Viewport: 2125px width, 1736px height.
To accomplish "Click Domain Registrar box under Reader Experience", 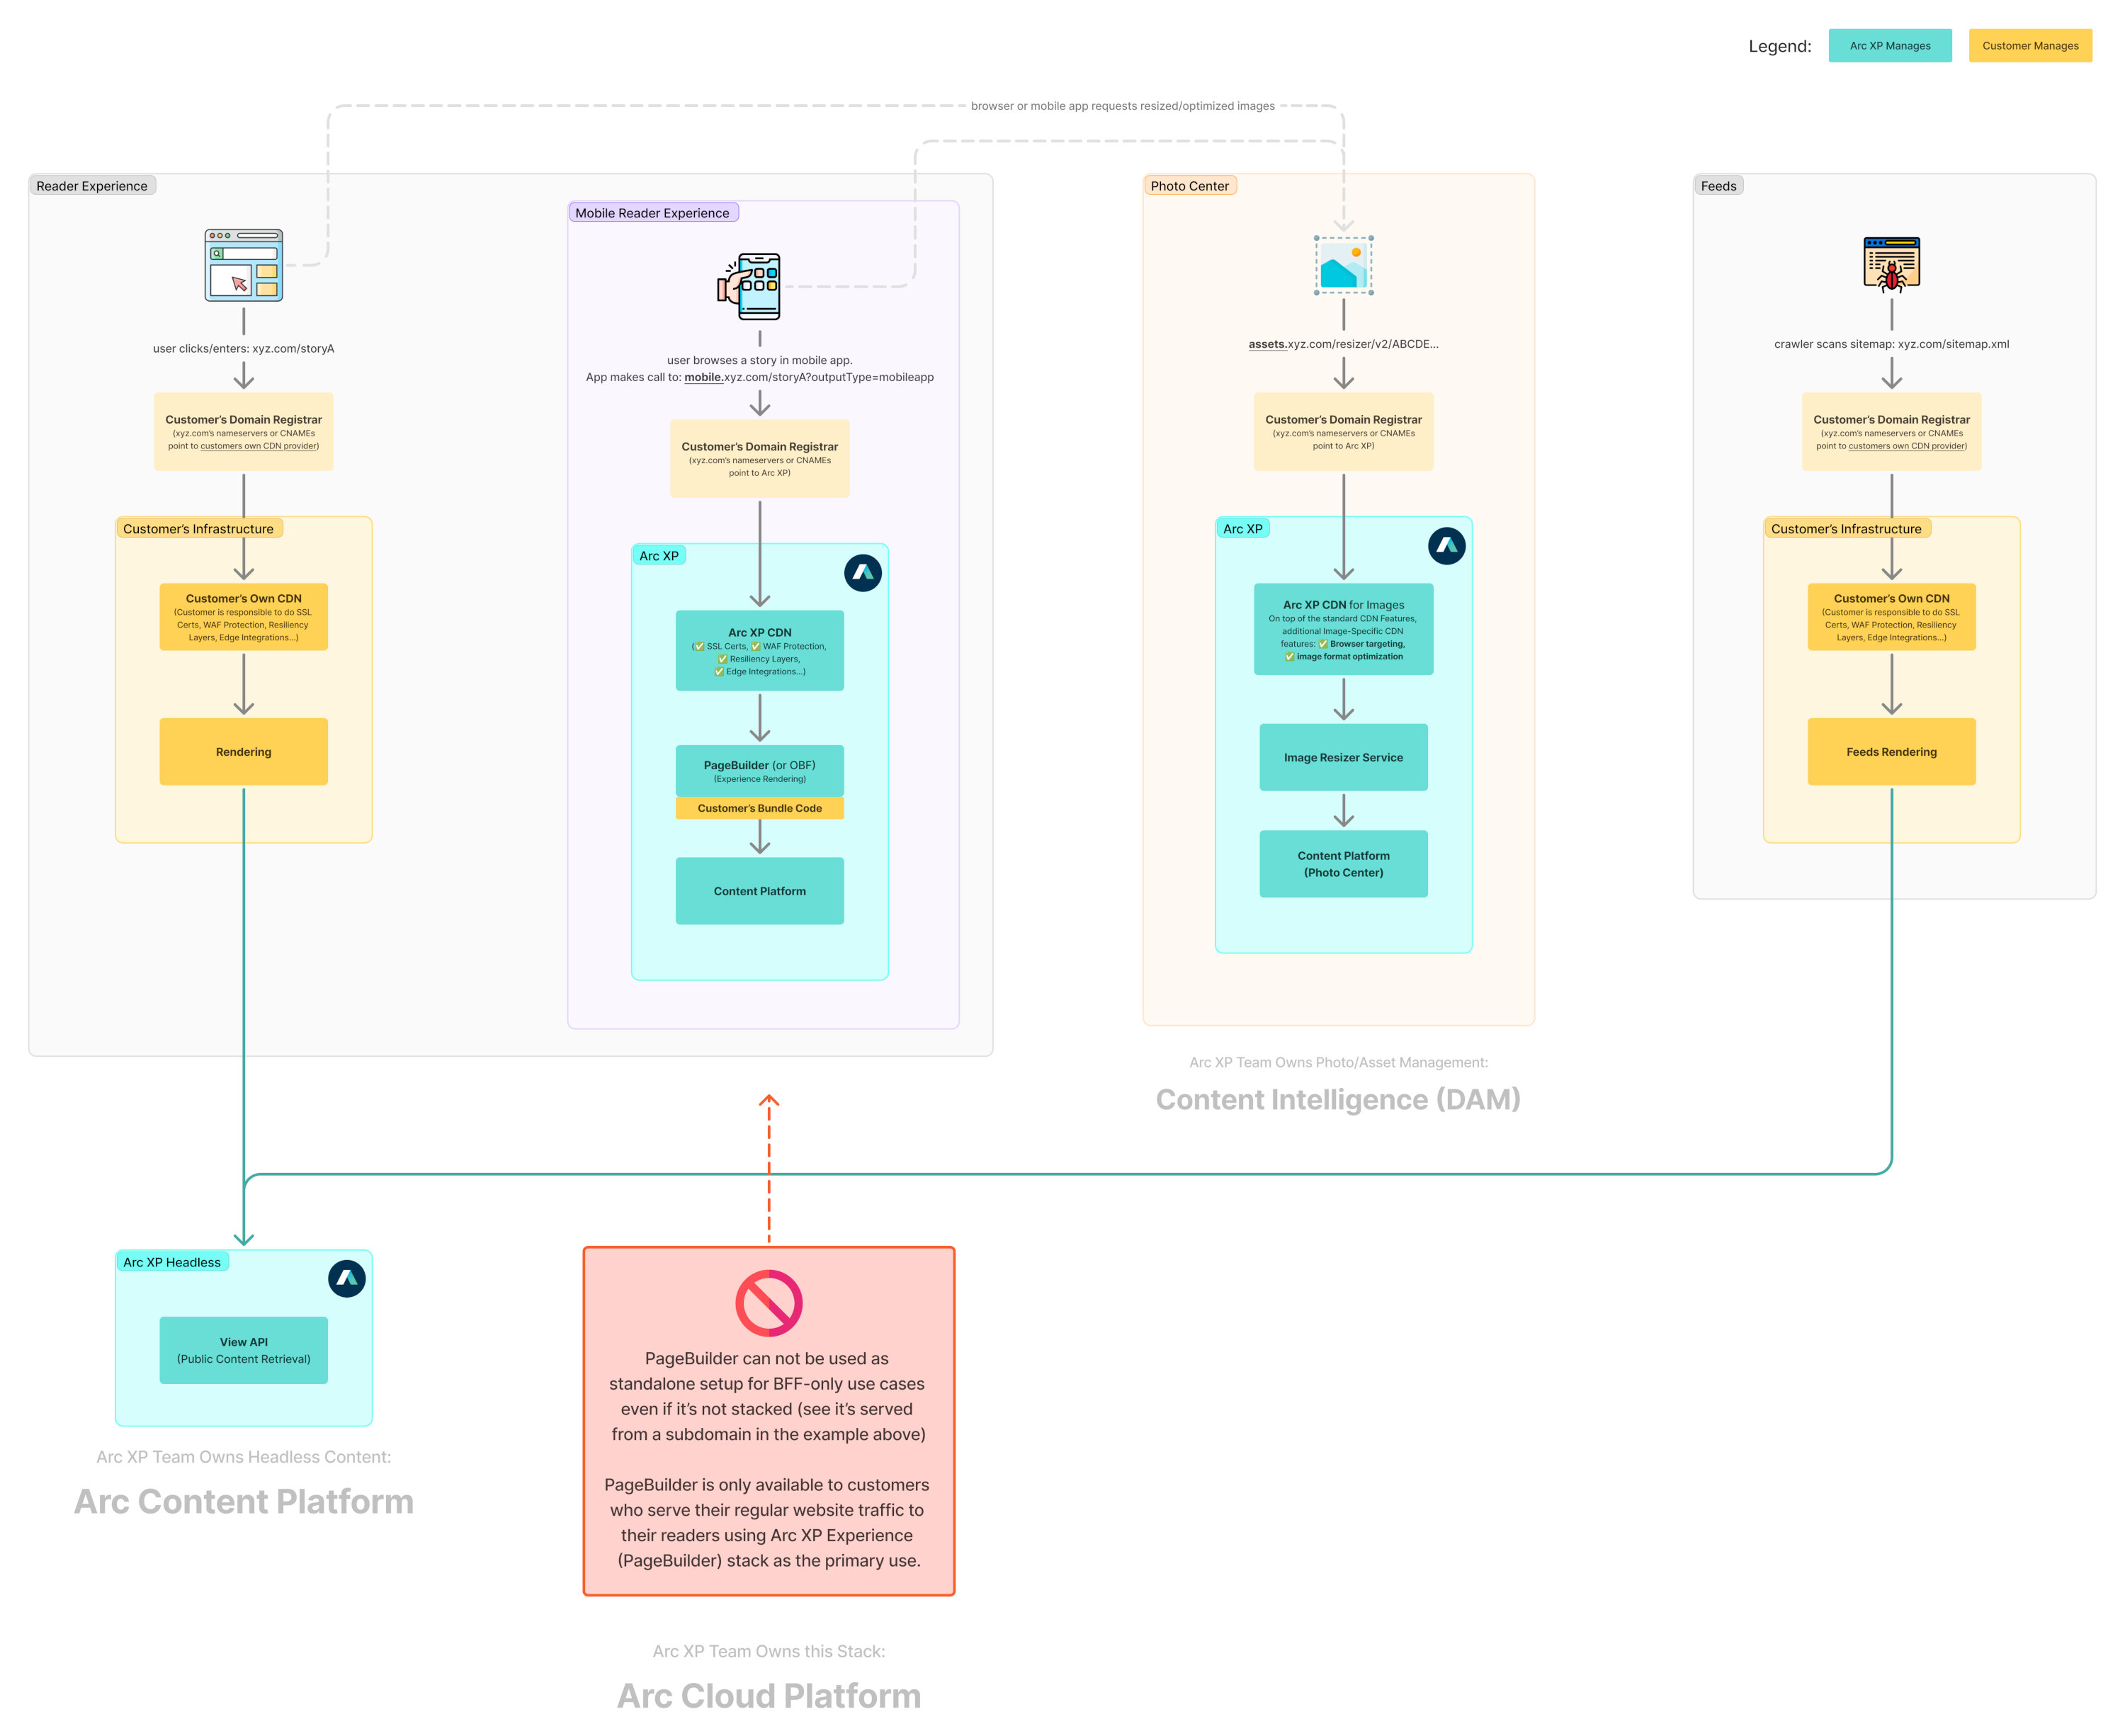I will (243, 432).
